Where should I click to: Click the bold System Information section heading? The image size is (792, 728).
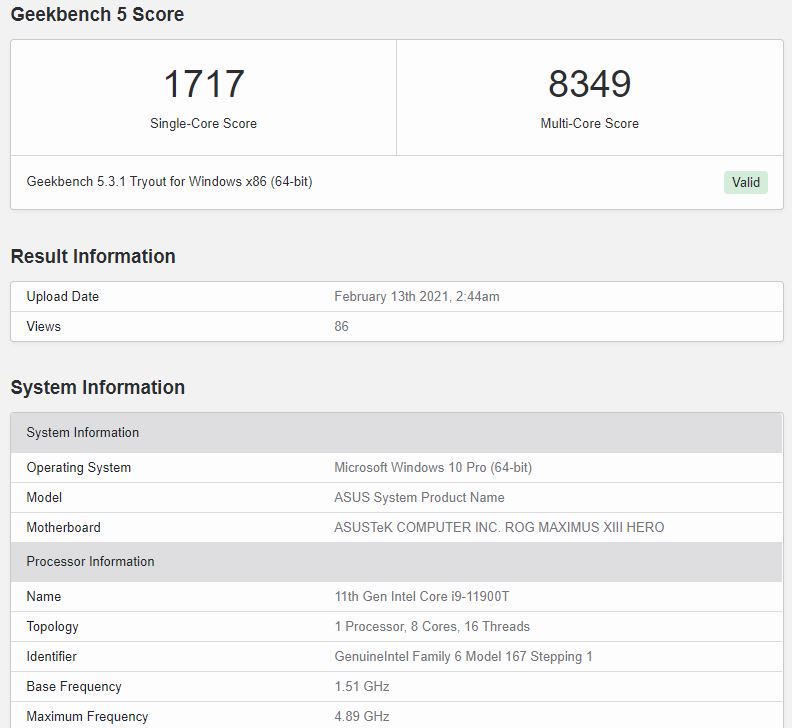[97, 387]
